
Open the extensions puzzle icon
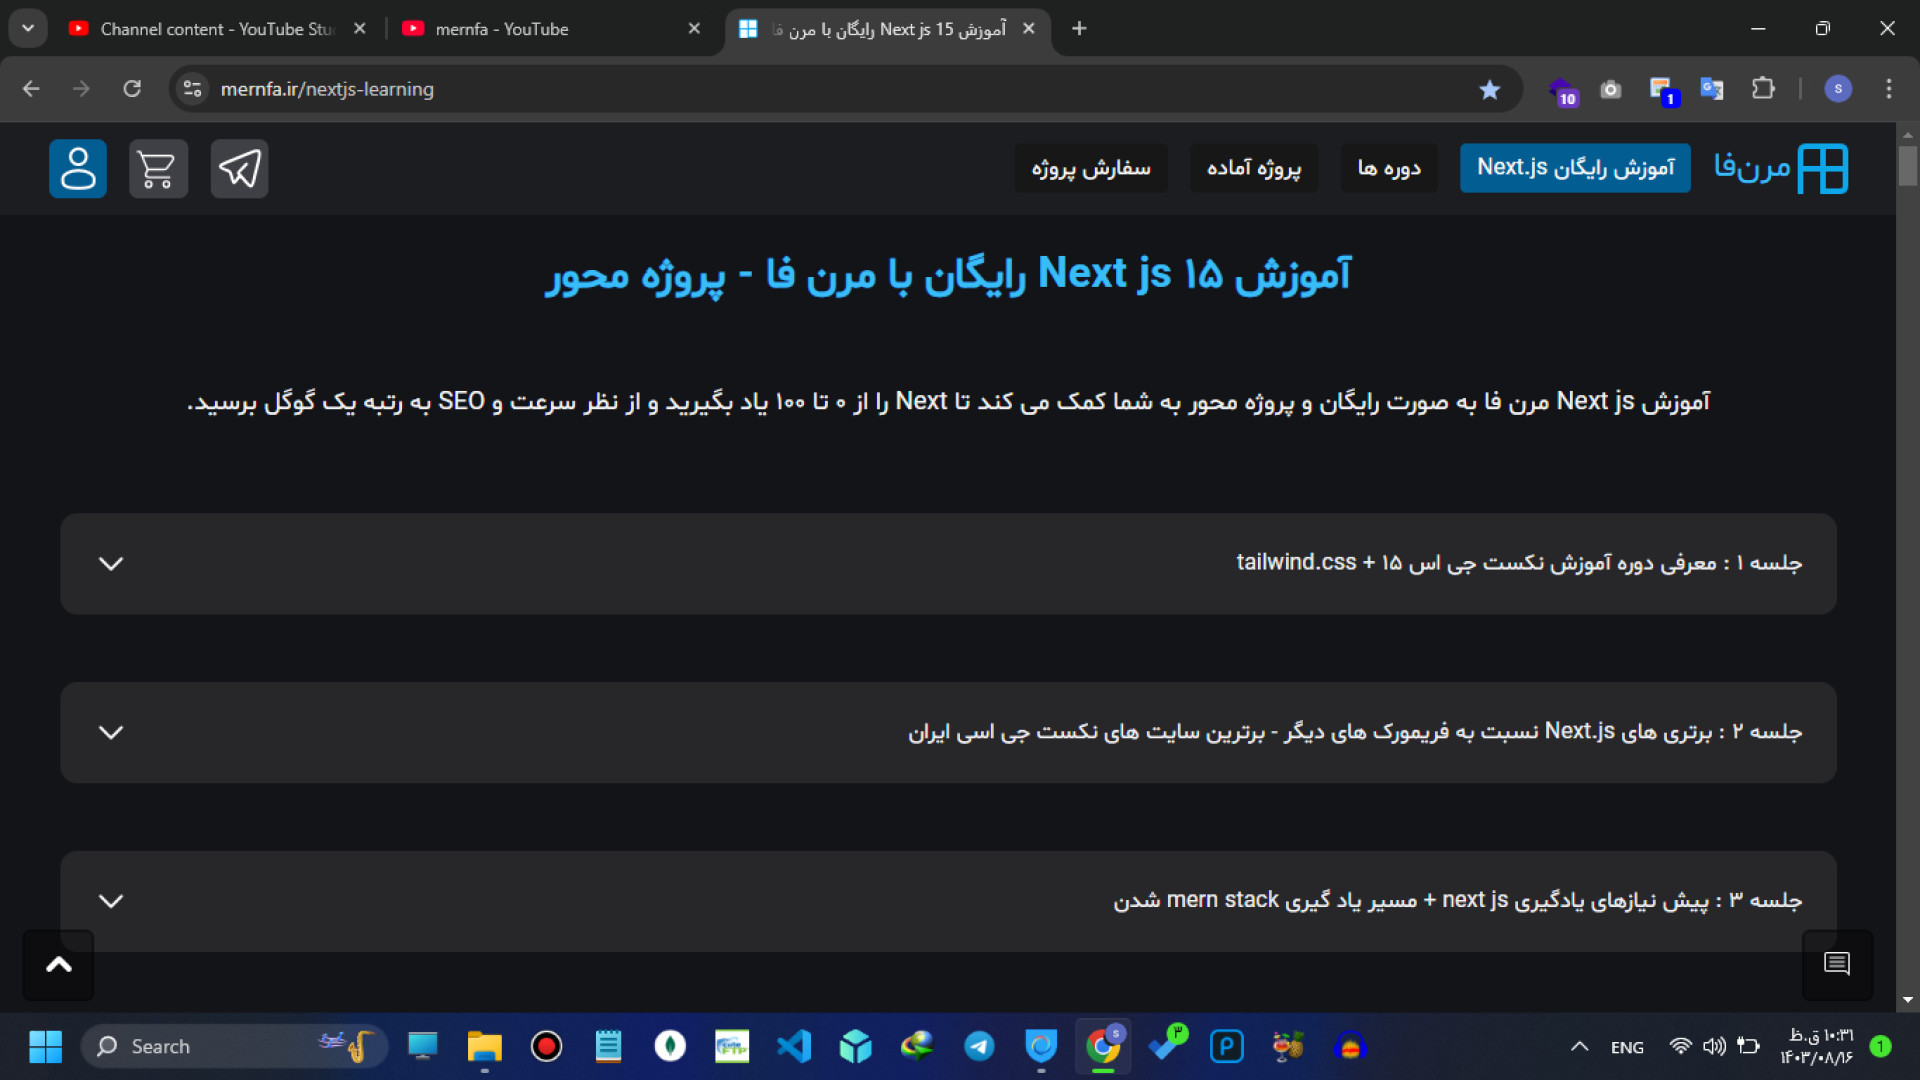pos(1763,89)
